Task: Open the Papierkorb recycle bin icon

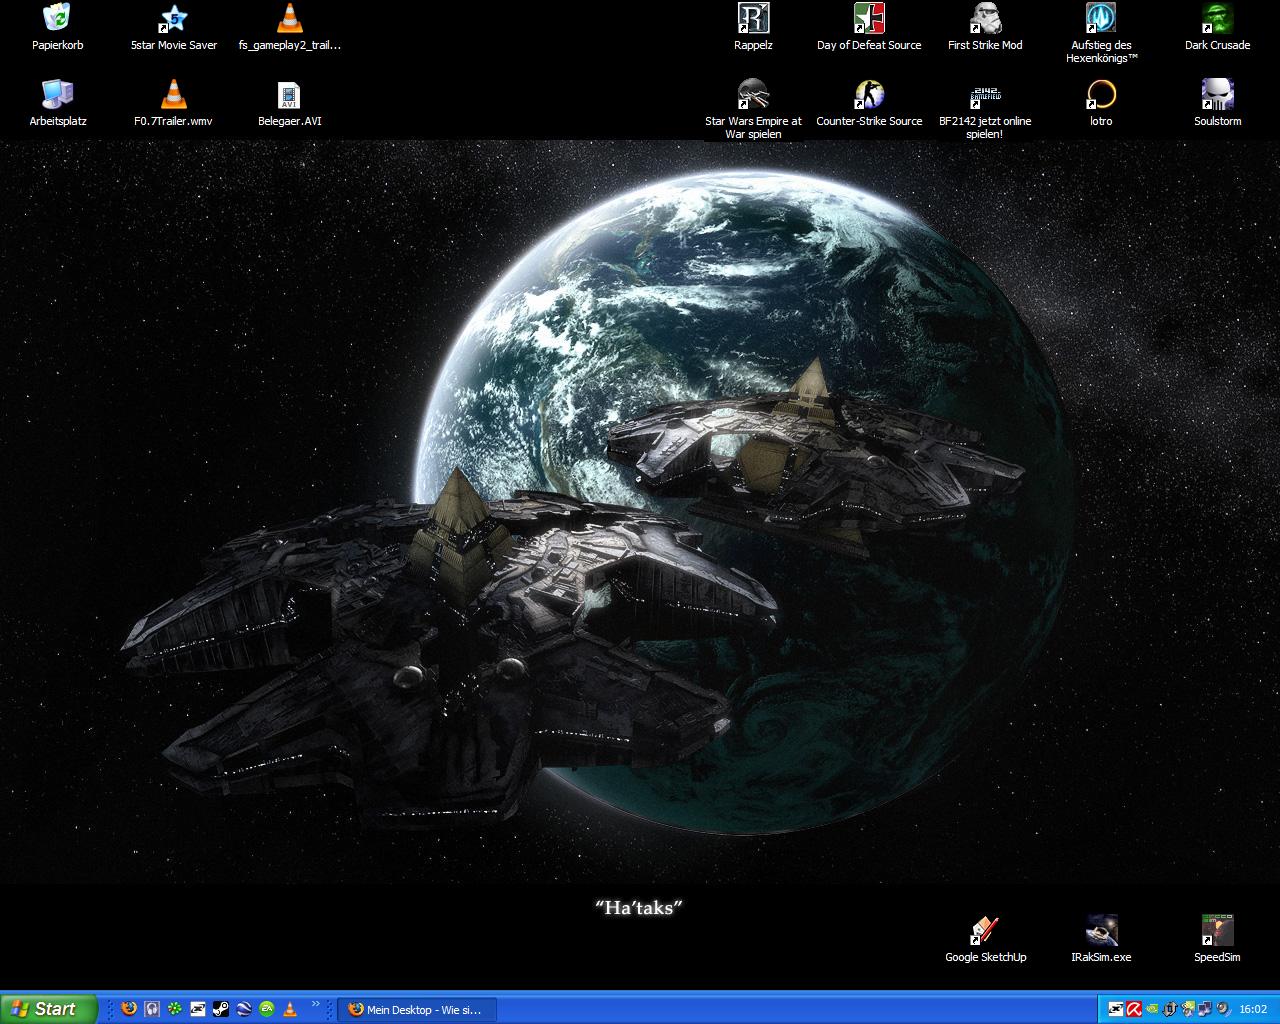Action: (57, 19)
